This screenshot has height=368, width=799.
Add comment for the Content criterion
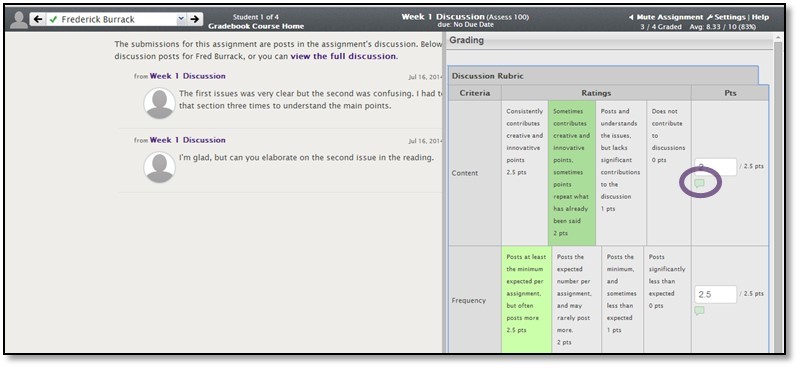point(700,183)
